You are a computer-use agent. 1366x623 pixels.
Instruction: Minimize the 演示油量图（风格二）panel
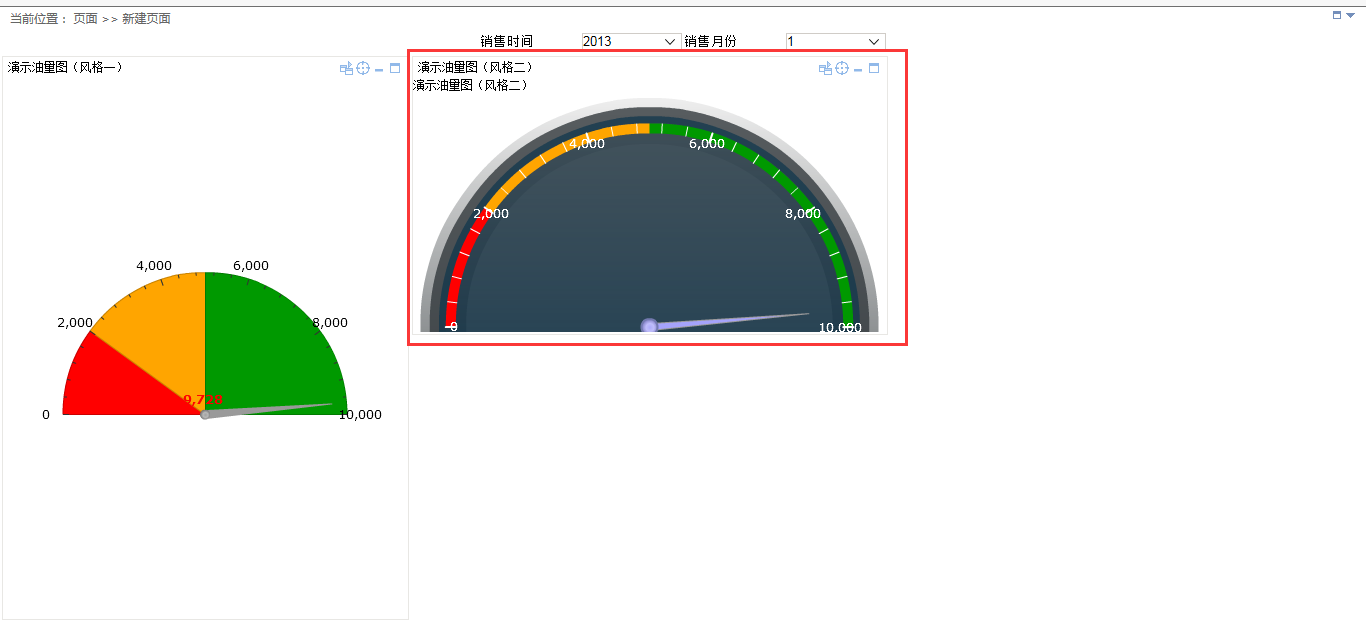858,70
